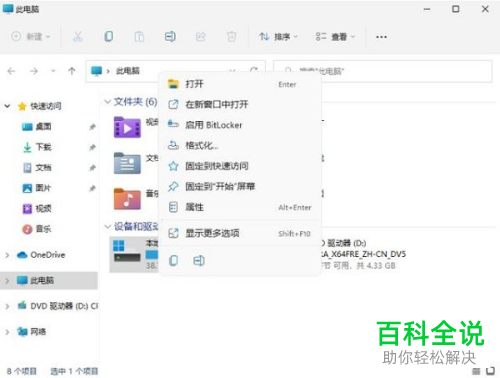Open the 新建 (New) dropdown
500x378 pixels.
[x=31, y=36]
